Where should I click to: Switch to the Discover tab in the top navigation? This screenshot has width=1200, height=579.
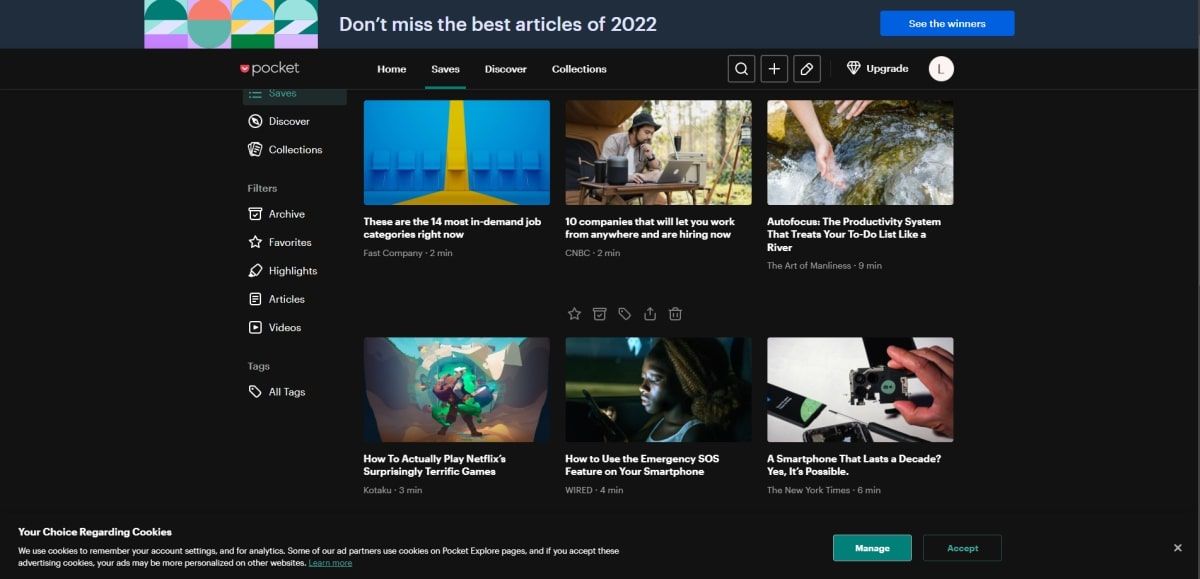(505, 69)
